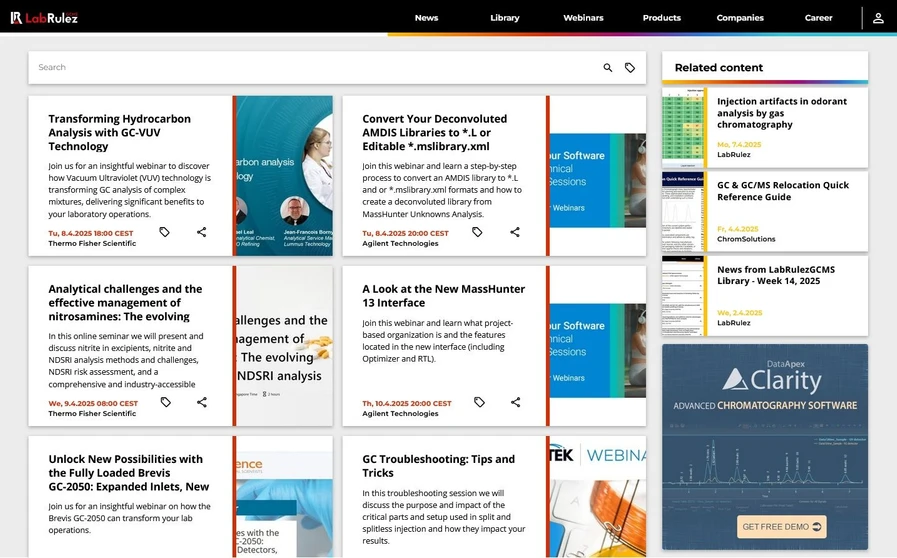The width and height of the screenshot is (897, 558).
Task: Click the MassHunter 13 card Software Sessions image
Action: [598, 350]
